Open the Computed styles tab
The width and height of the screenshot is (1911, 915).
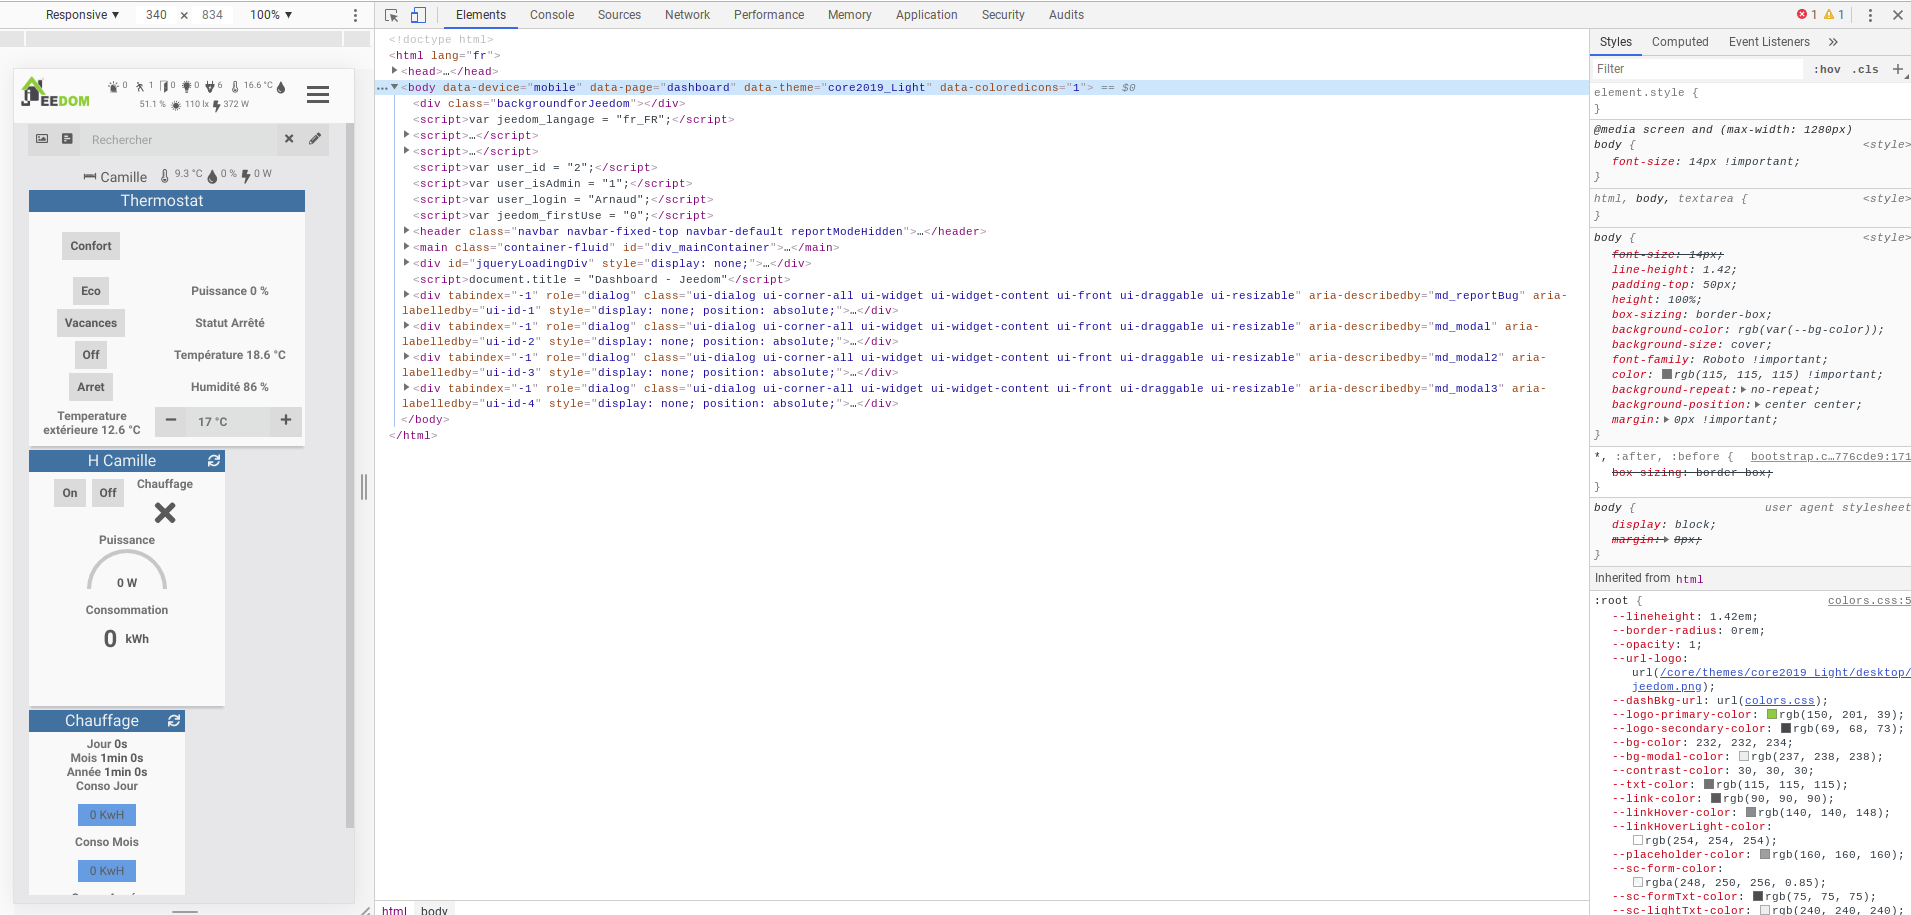pos(1680,42)
